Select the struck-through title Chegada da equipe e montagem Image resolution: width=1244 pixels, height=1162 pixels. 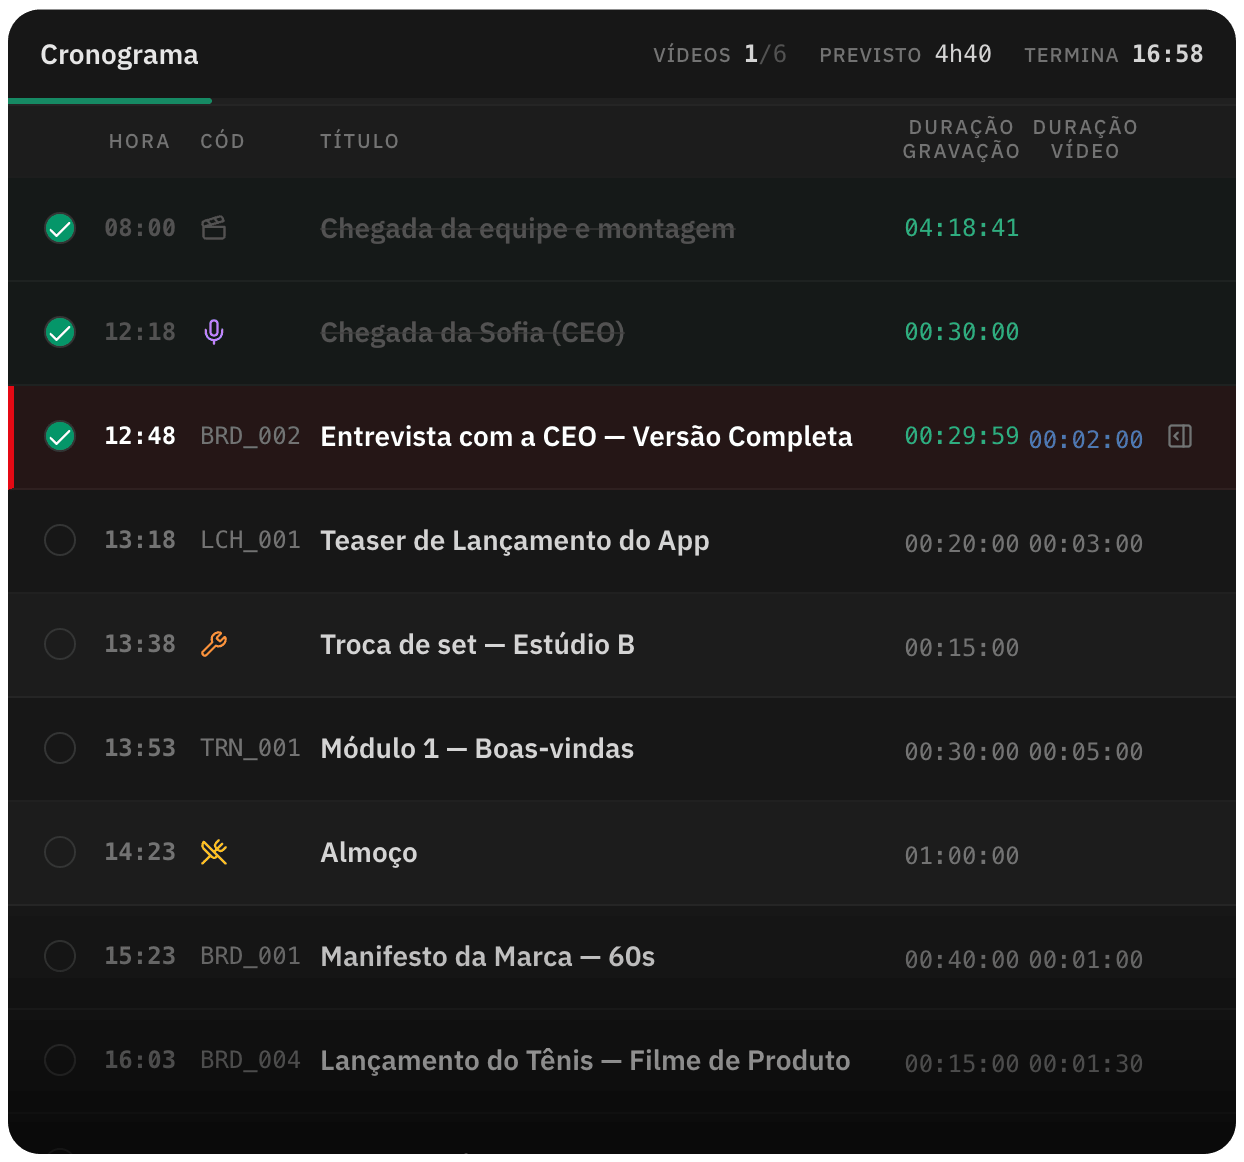pyautogui.click(x=527, y=229)
